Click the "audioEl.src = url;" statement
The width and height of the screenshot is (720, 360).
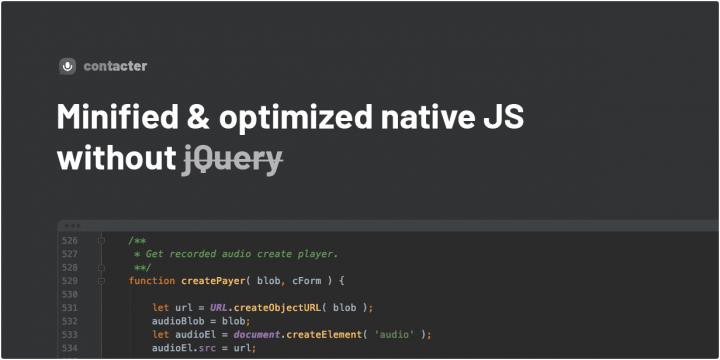(x=204, y=348)
